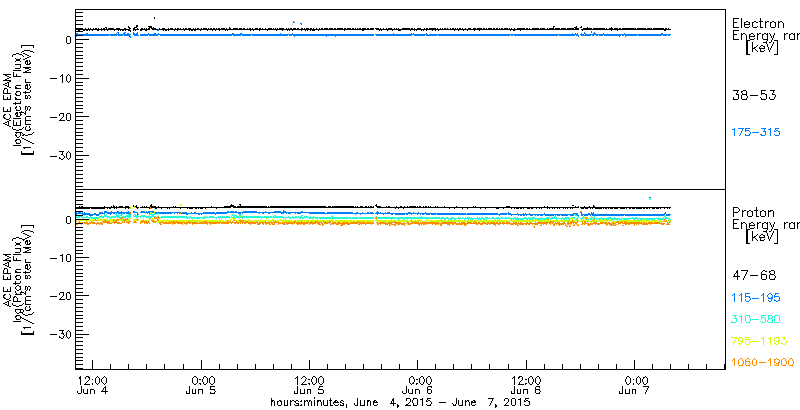This screenshot has height=410, width=800.
Task: Click the blue electron legend entry 175-315
Action: [x=756, y=133]
